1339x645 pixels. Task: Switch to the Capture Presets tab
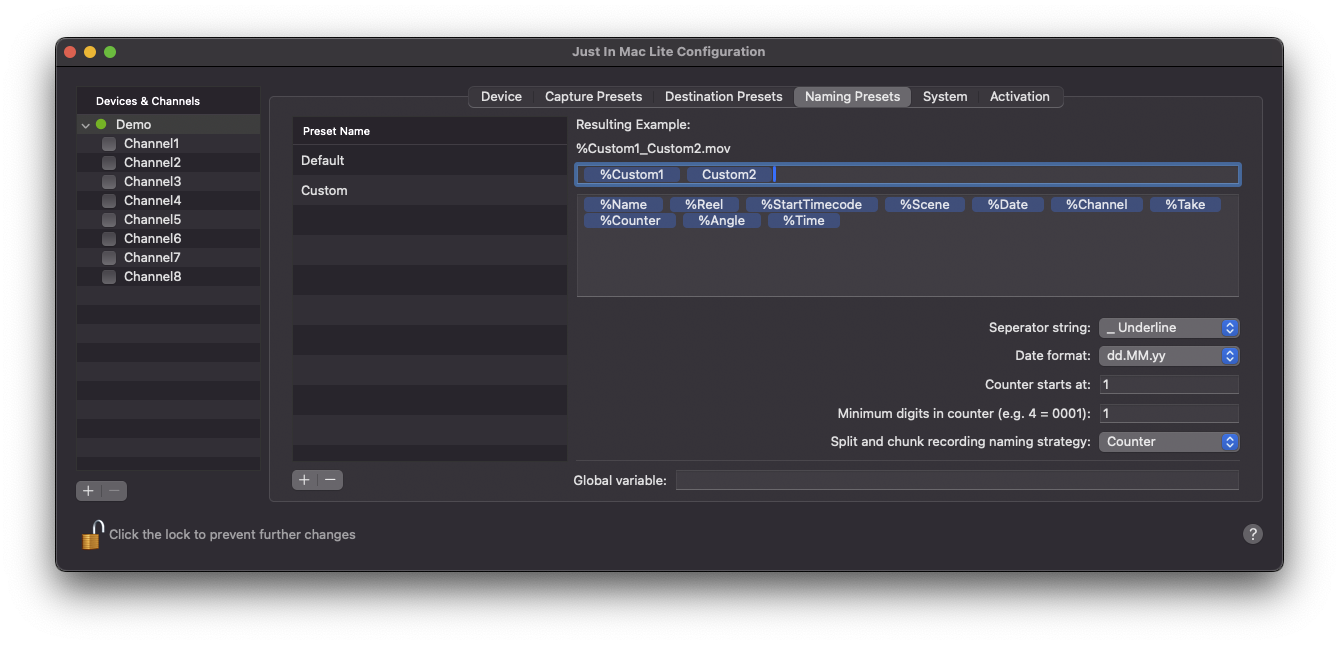point(593,96)
